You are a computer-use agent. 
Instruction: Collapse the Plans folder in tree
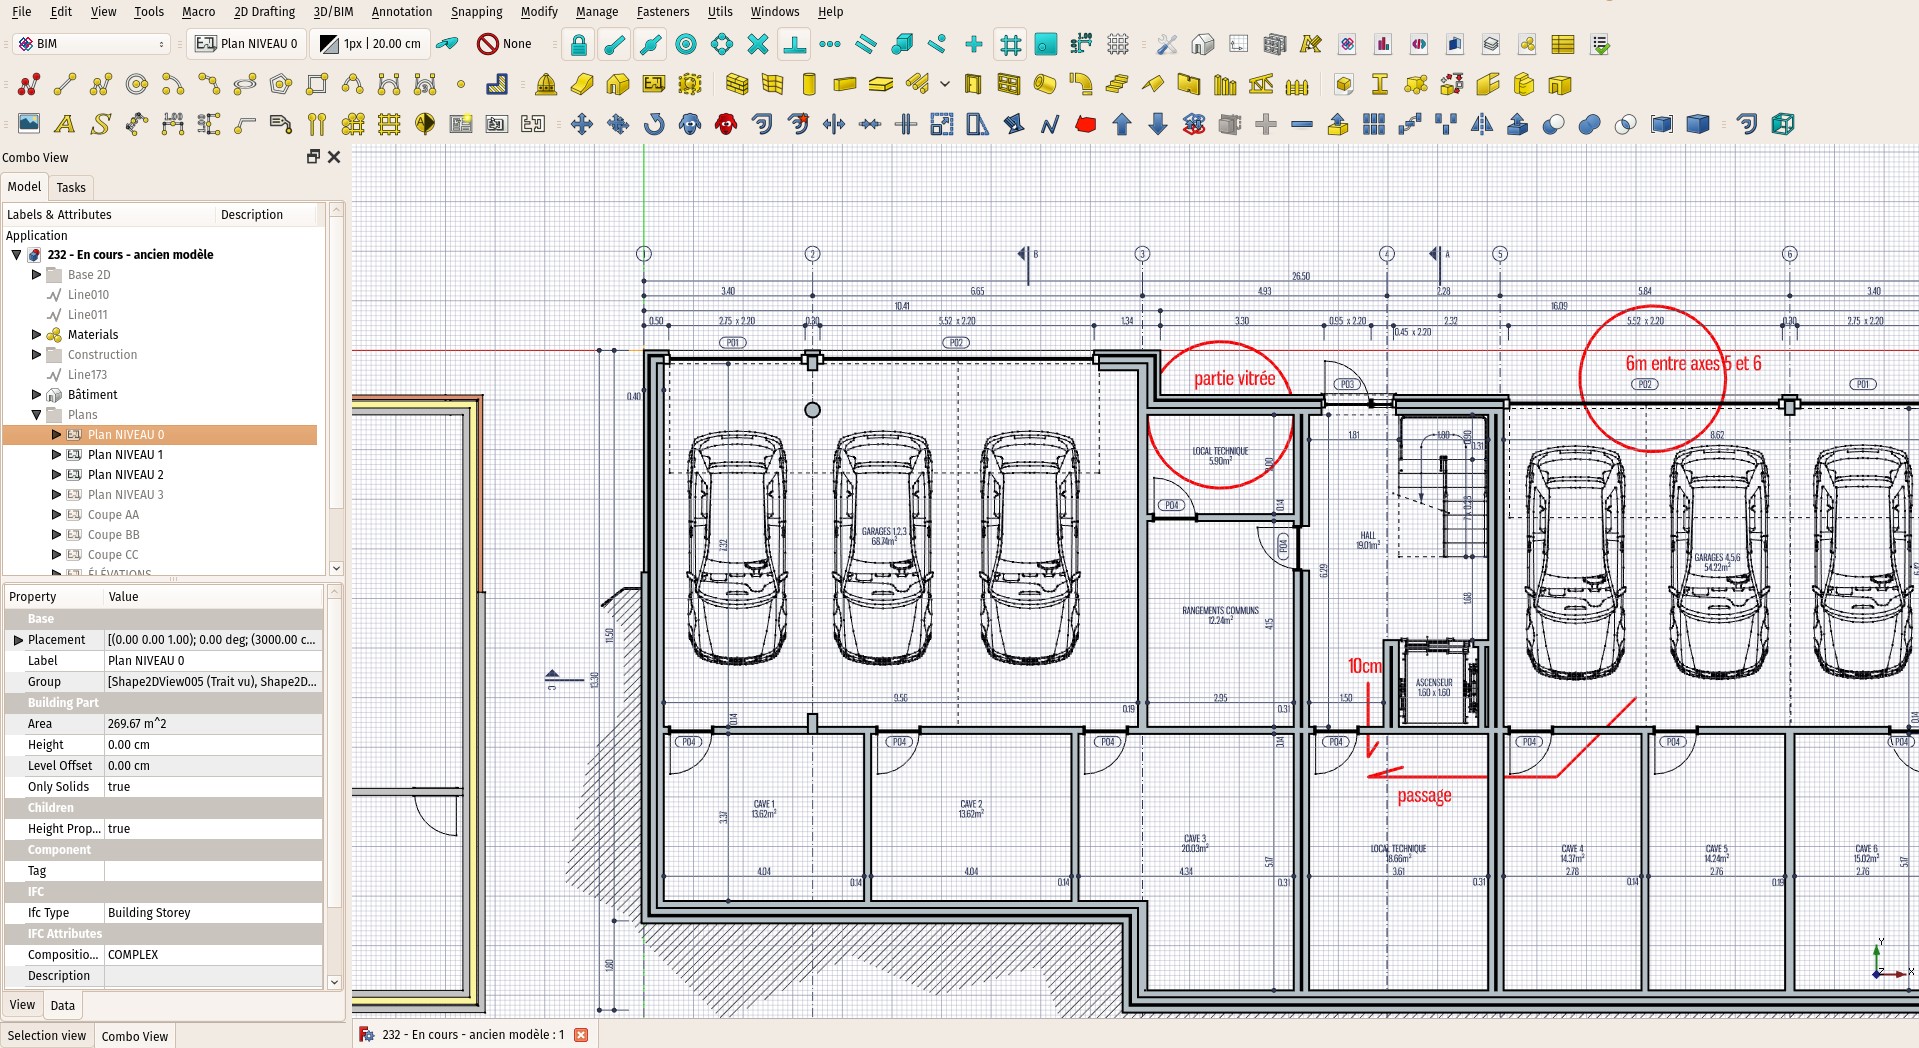(x=37, y=415)
